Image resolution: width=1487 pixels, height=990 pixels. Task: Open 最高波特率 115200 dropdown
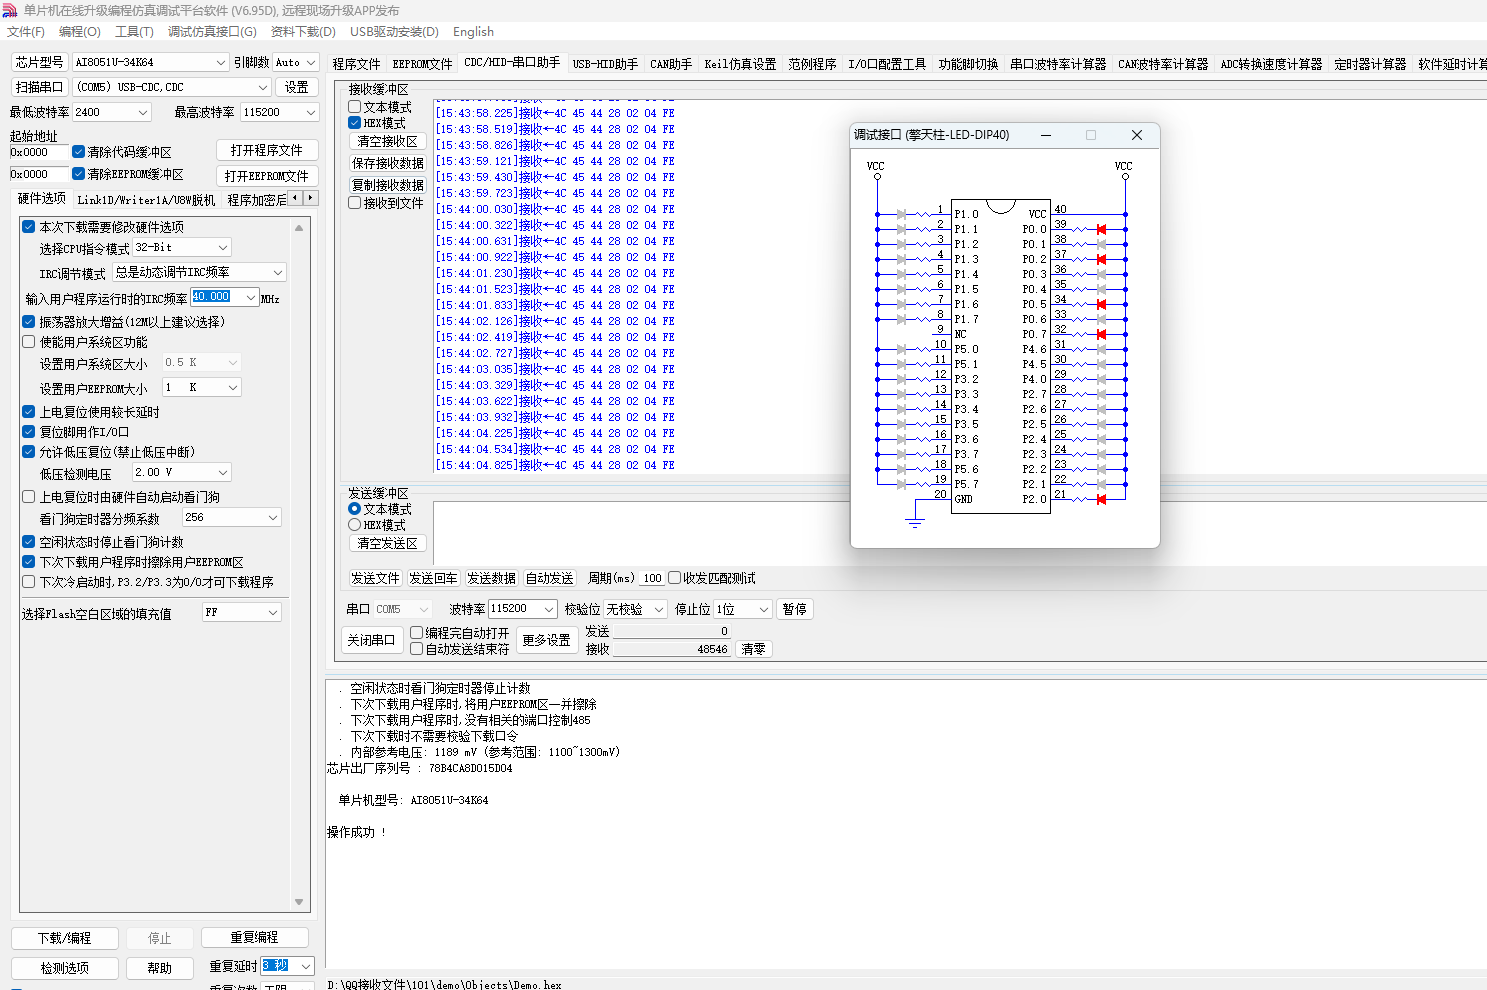click(279, 112)
